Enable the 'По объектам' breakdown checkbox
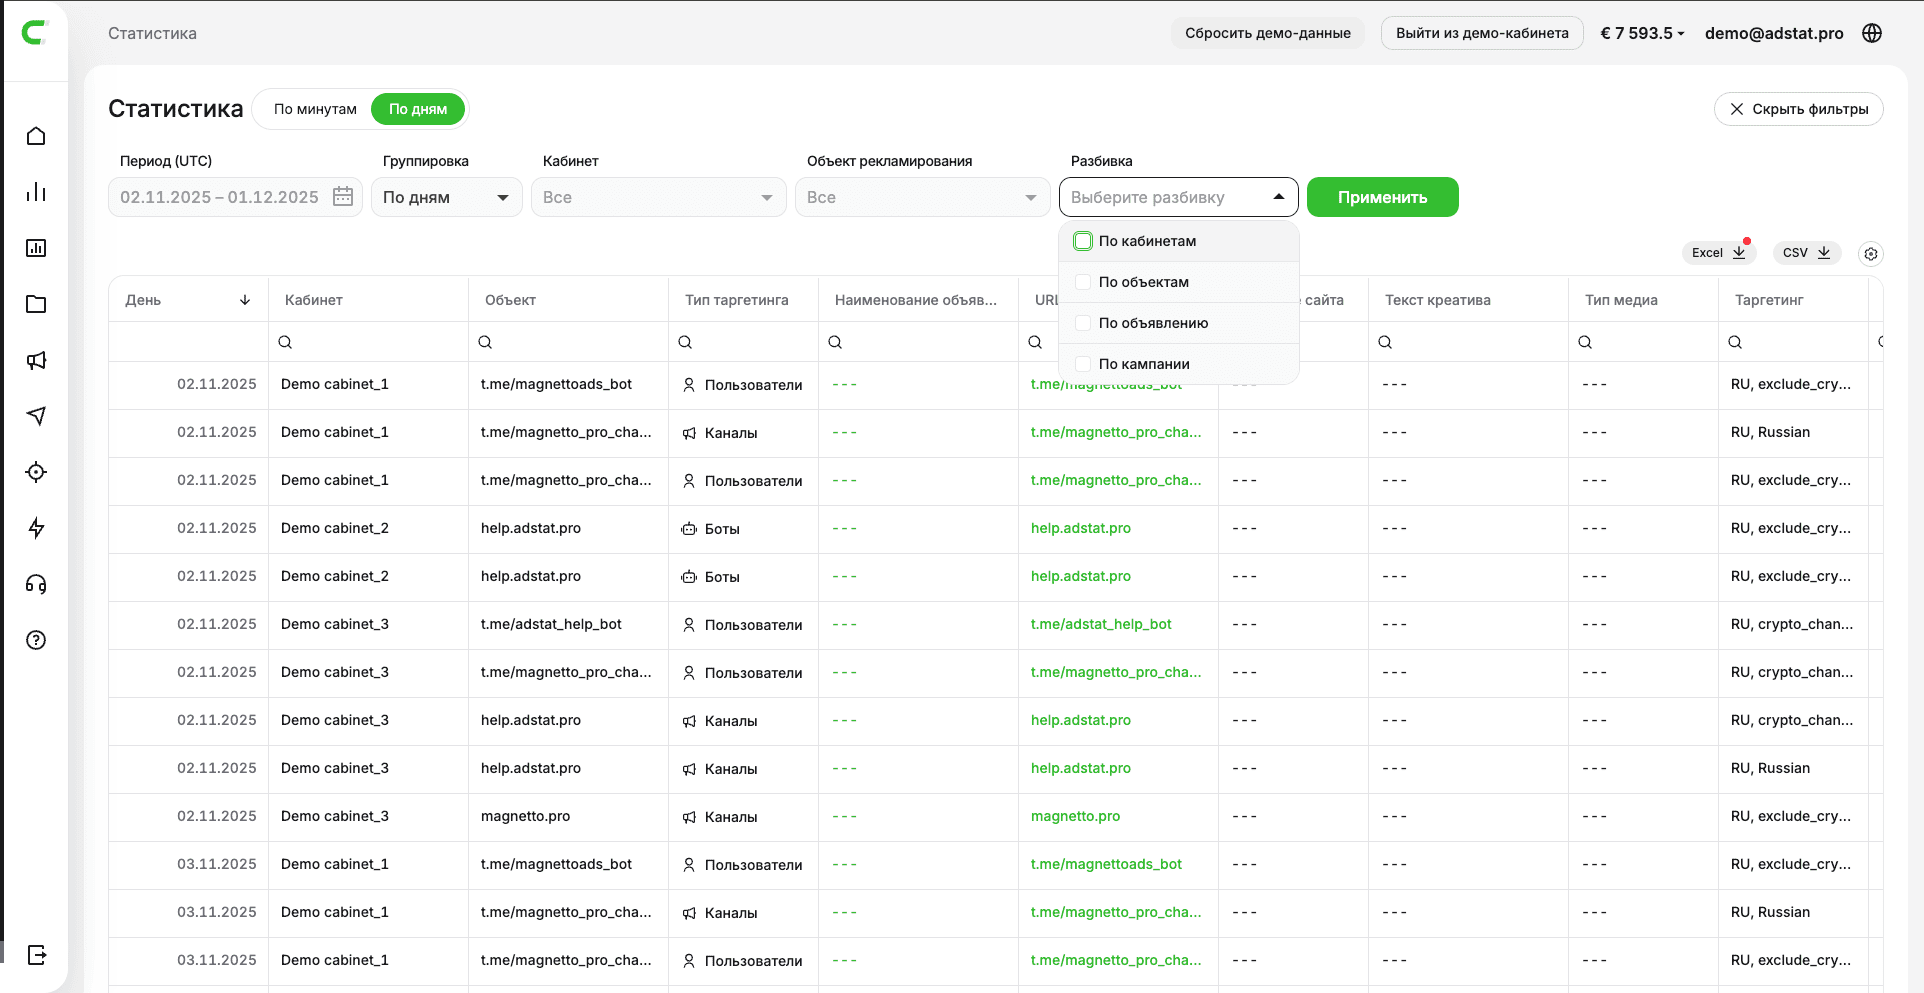This screenshot has height=993, width=1924. [1083, 282]
